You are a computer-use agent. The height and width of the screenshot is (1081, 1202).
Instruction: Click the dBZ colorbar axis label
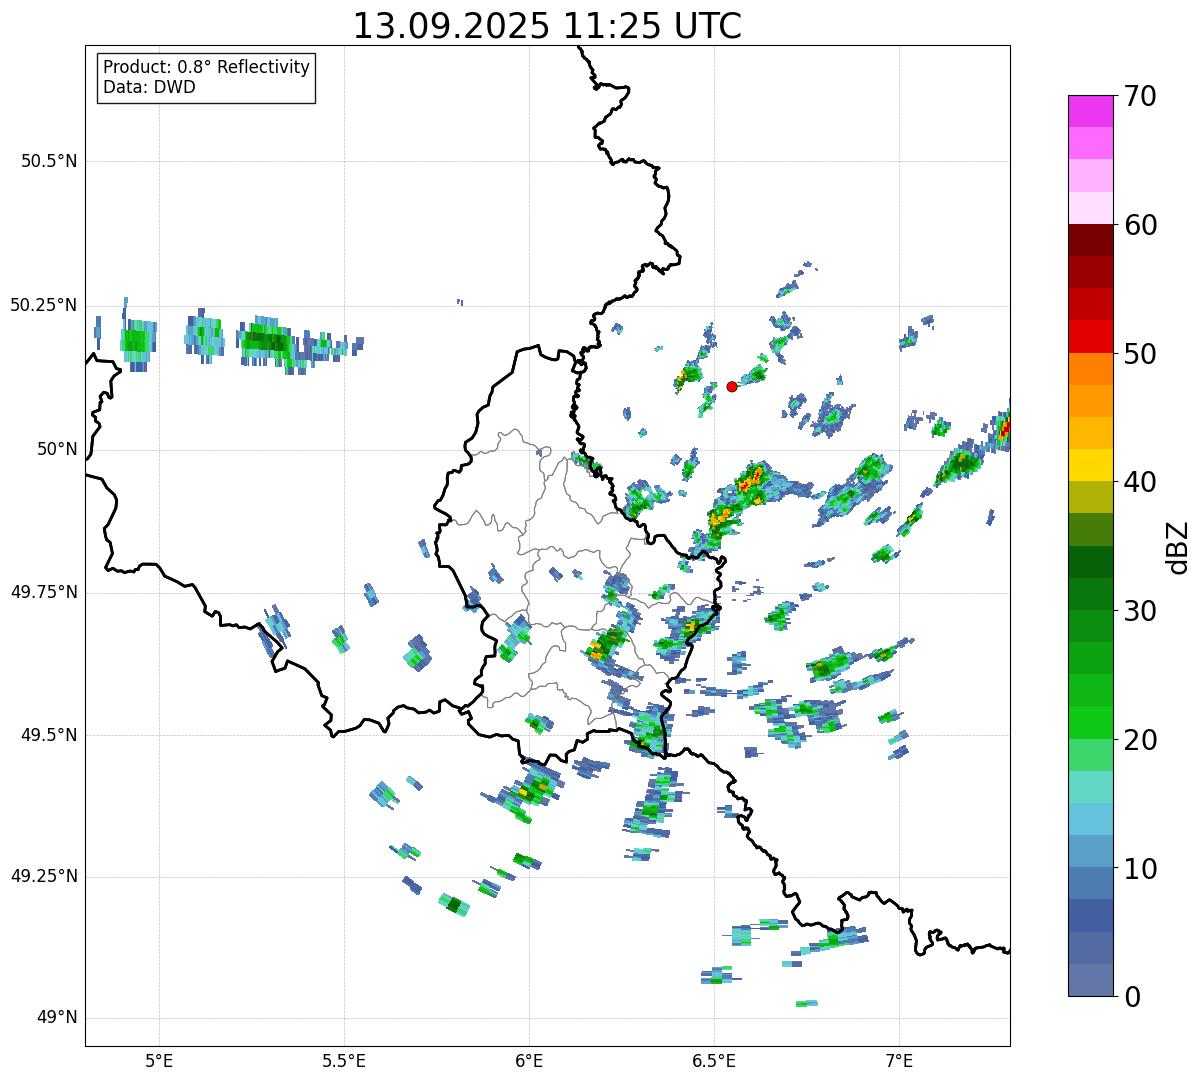[1178, 546]
